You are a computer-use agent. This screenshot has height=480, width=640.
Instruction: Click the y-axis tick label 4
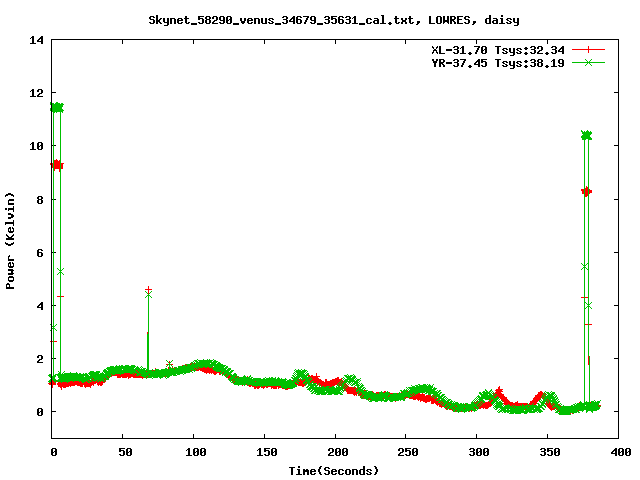click(40, 306)
